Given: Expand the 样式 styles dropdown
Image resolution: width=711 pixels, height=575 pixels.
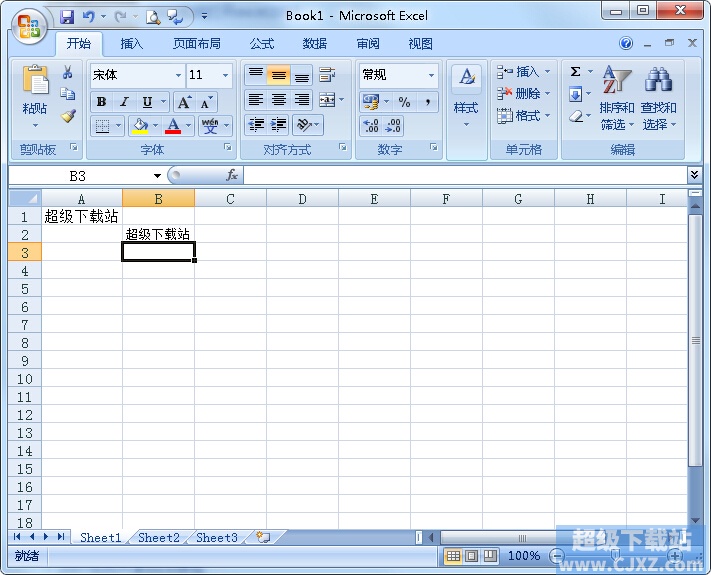Looking at the screenshot, I should tap(466, 111).
